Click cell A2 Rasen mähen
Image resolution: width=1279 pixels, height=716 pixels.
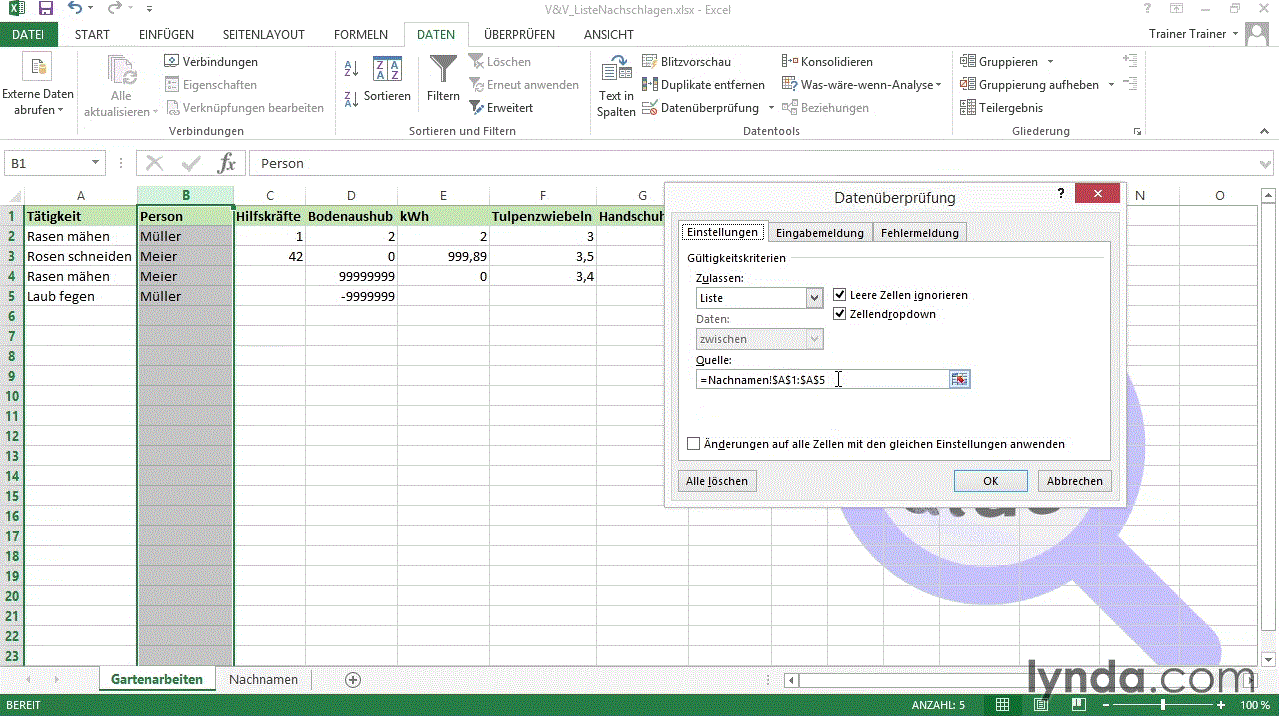point(80,236)
